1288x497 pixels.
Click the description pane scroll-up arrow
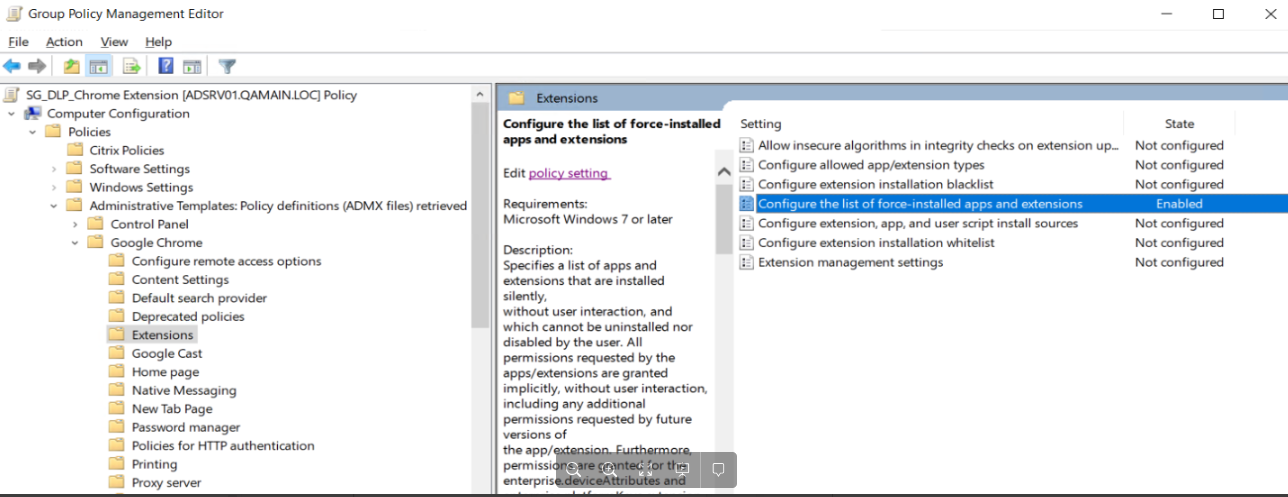(x=724, y=172)
